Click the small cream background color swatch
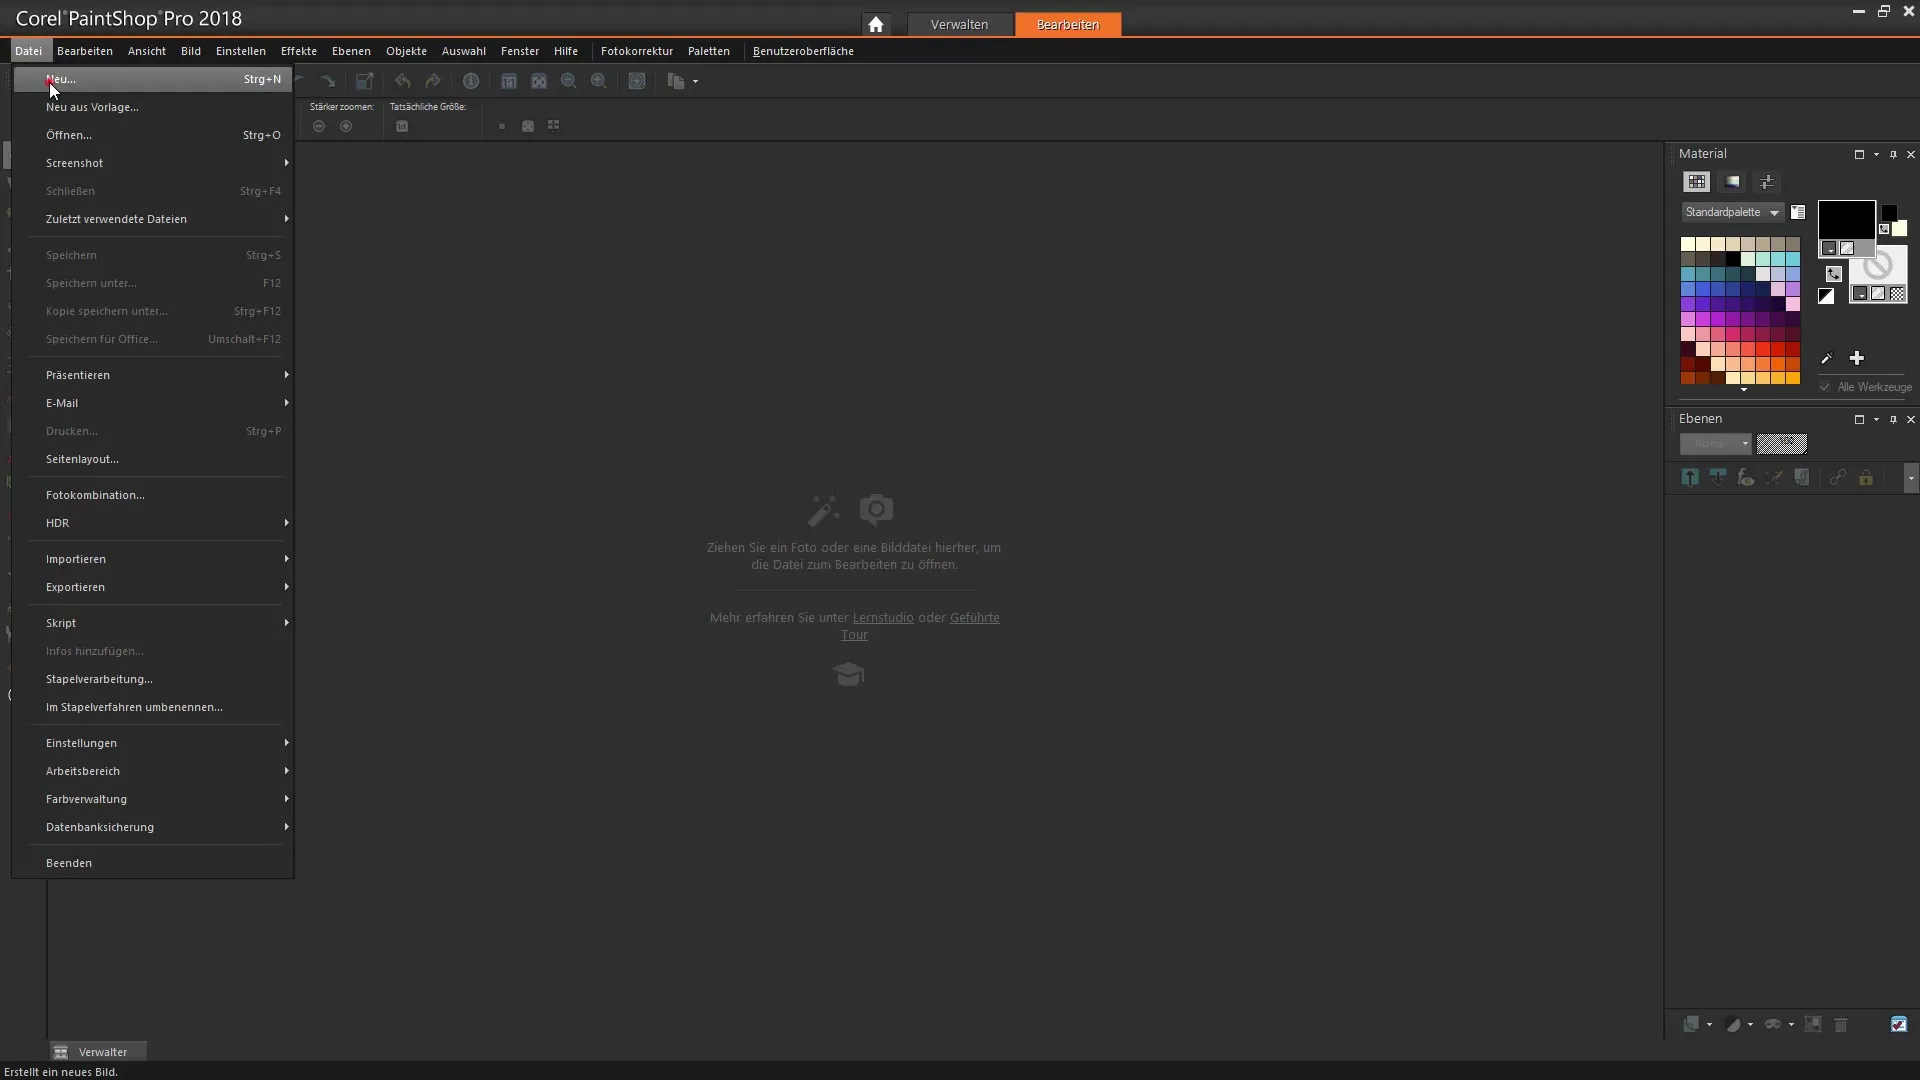This screenshot has width=1920, height=1080. (1899, 228)
